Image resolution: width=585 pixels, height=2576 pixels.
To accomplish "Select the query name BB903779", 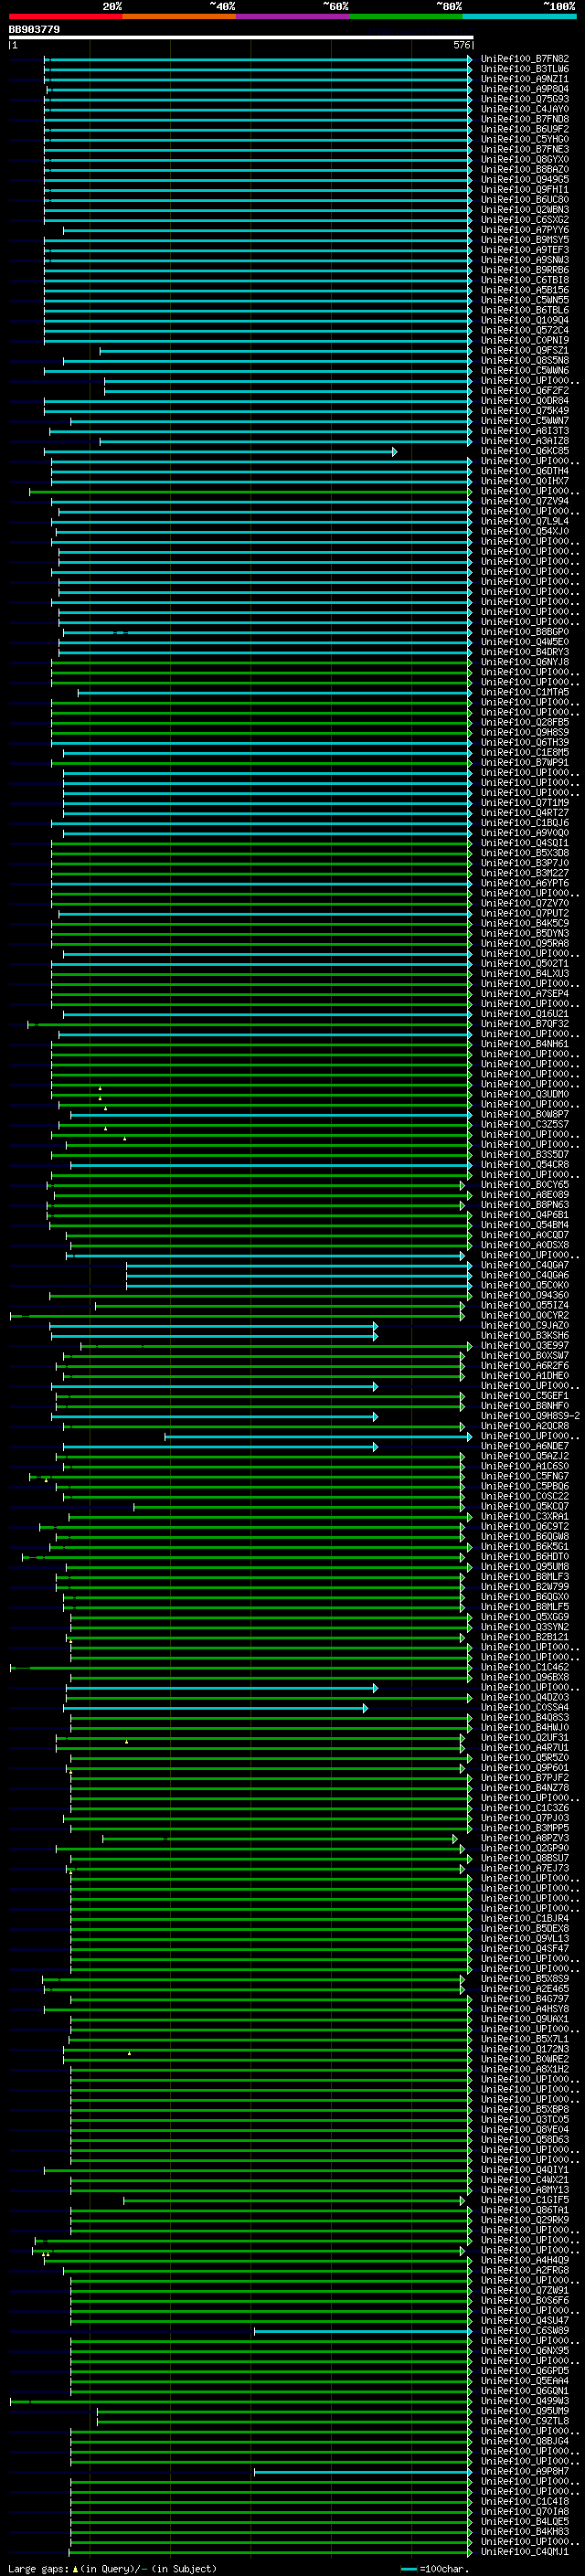I will 34,30.
